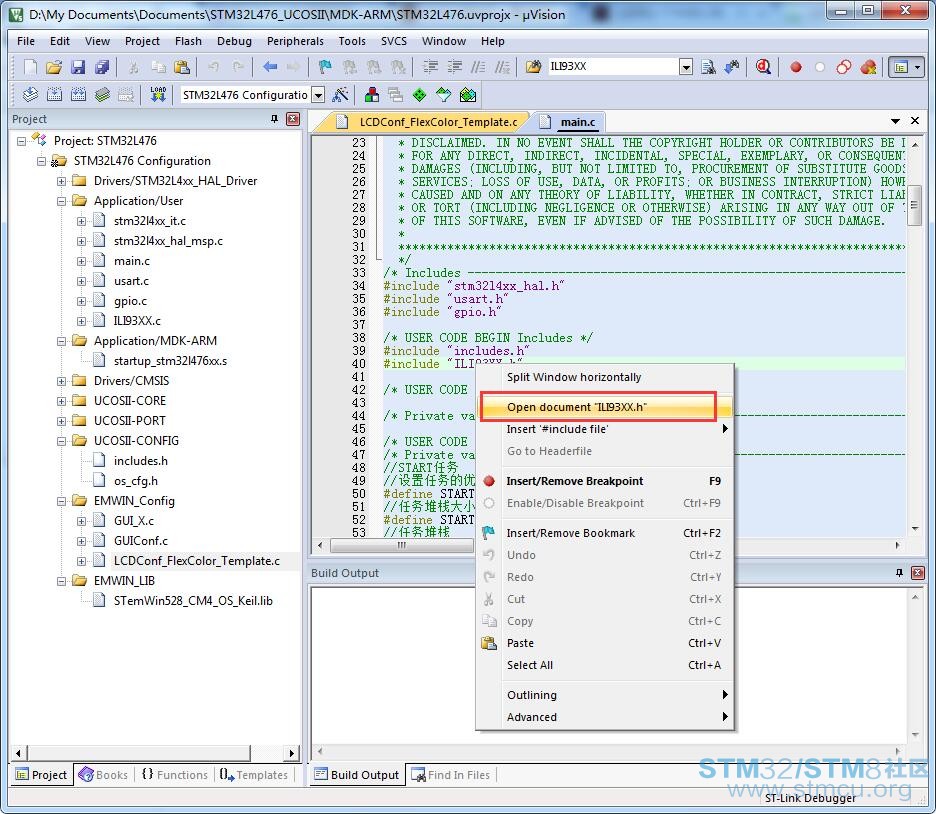Open Options for Target with the magic wand icon
Viewport: 936px width, 814px height.
(340, 94)
